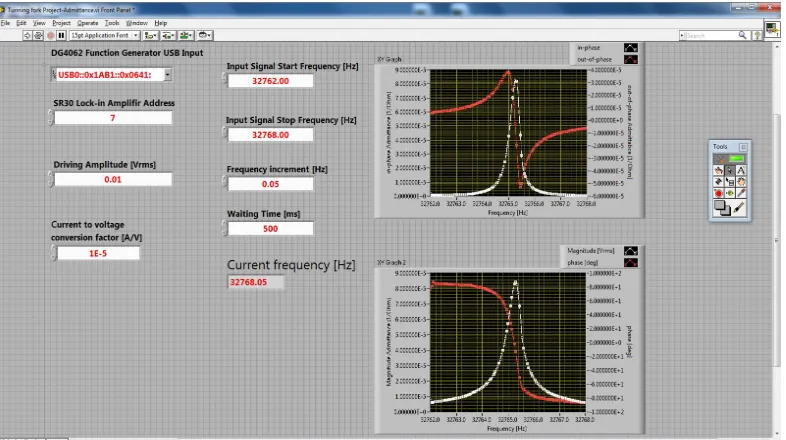
Task: Select the Get Color dropper tool
Action: [x=741, y=193]
